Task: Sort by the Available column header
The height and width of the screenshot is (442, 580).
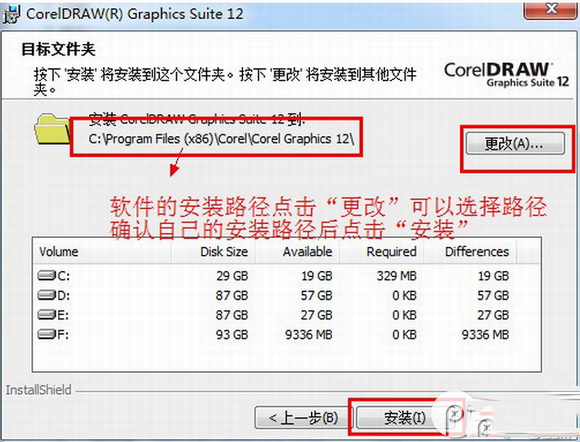Action: (297, 252)
